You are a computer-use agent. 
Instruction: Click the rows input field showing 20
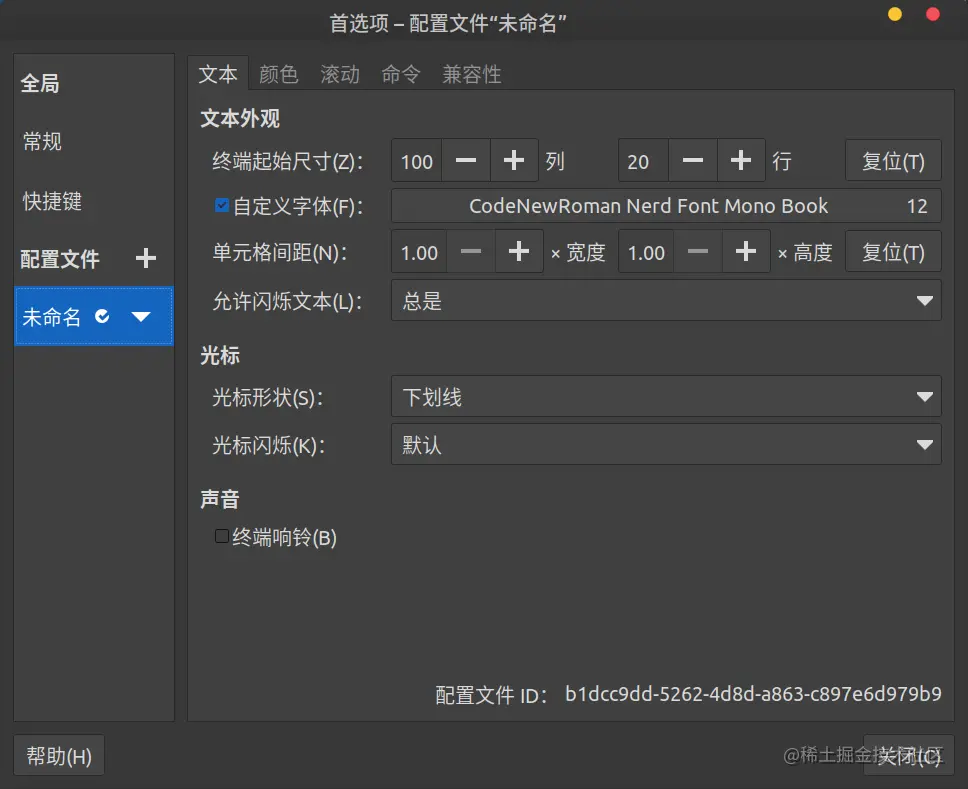[x=643, y=161]
